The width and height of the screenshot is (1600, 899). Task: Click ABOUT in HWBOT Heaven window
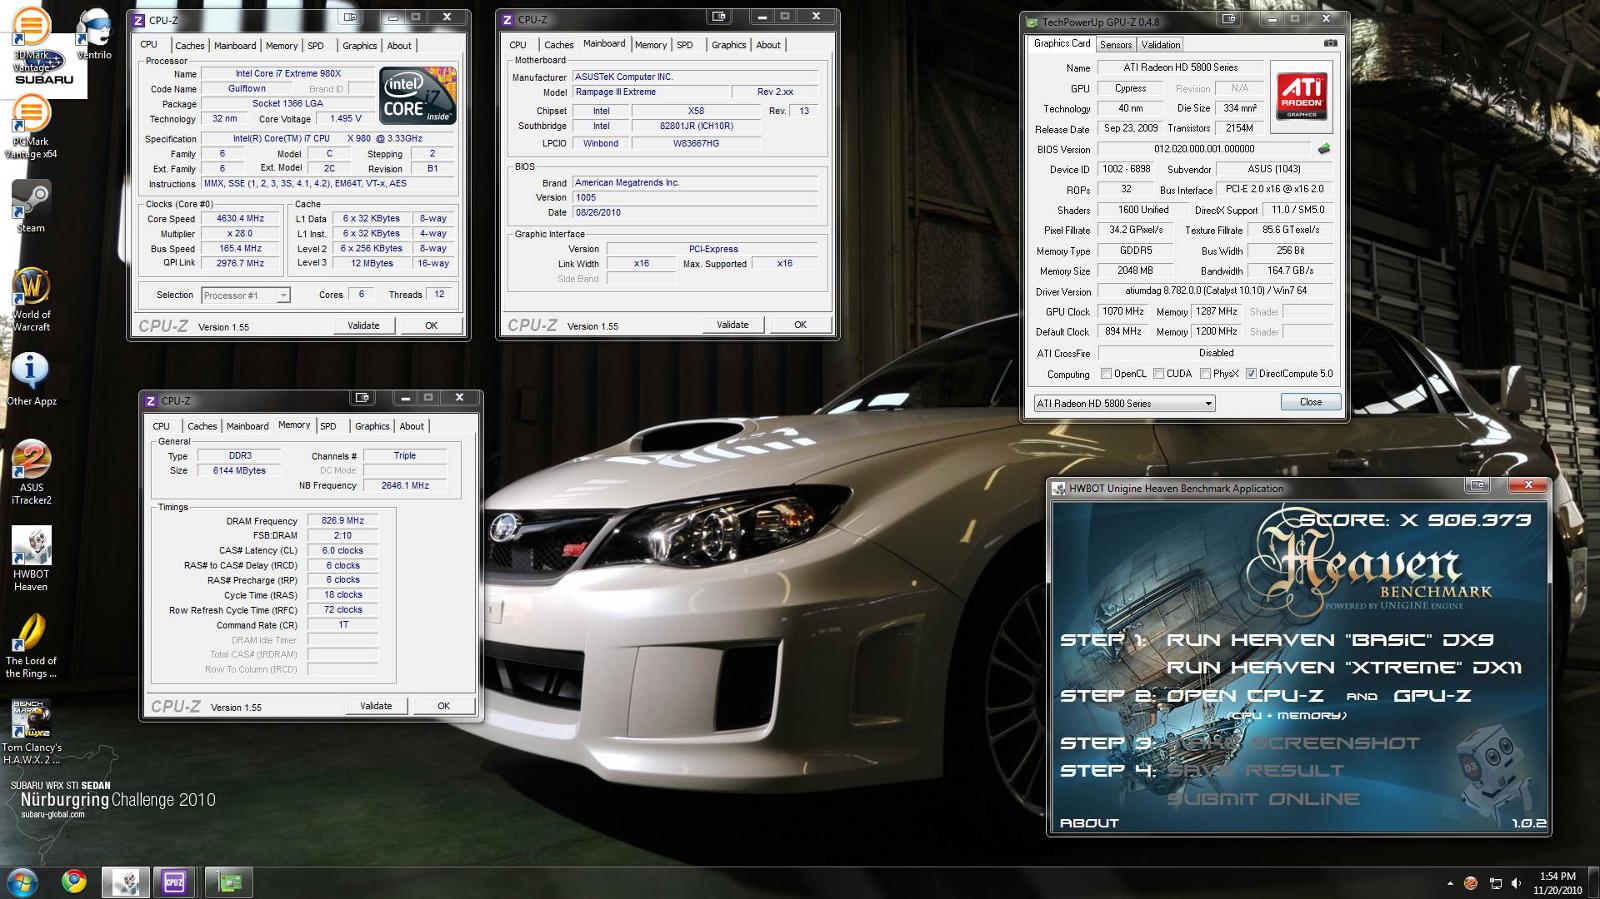1089,823
